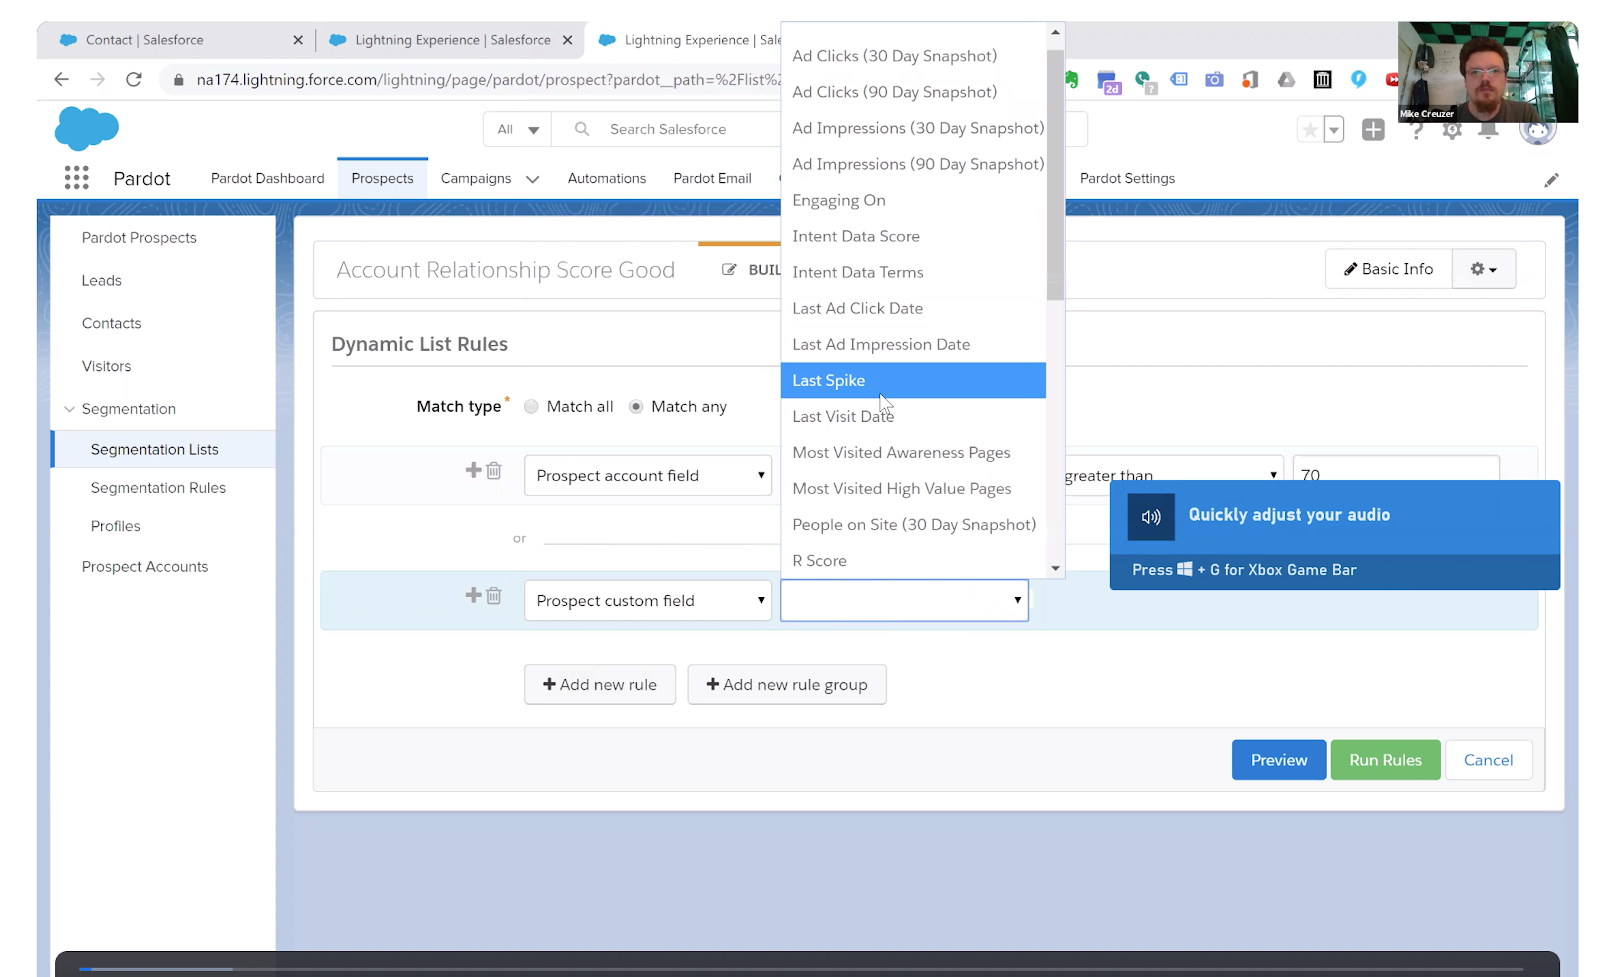The image size is (1600, 977).
Task: Click the Salesforce cloud logo
Action: 87,128
